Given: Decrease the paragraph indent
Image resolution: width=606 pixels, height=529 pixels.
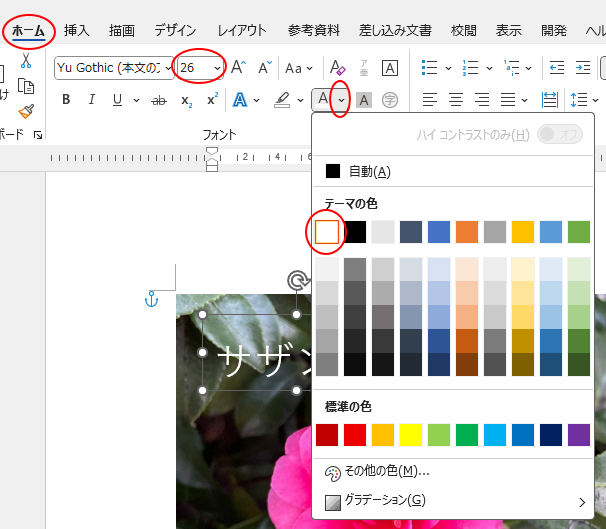Looking at the screenshot, I should [557, 68].
